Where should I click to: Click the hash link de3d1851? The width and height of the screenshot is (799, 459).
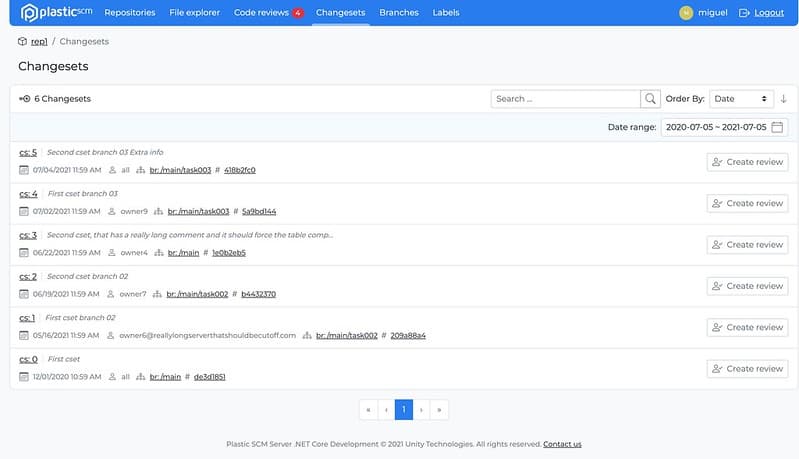coord(209,377)
